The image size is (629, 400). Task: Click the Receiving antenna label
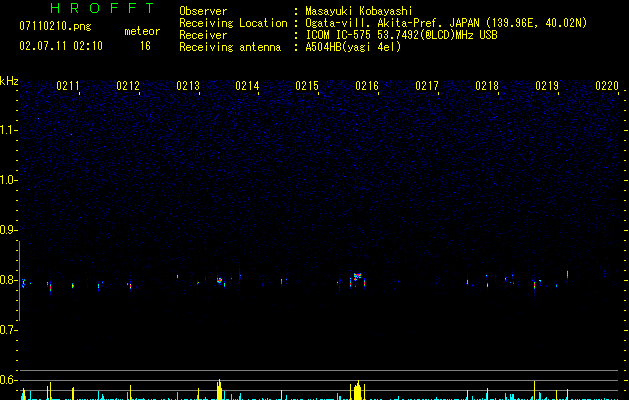pos(230,47)
